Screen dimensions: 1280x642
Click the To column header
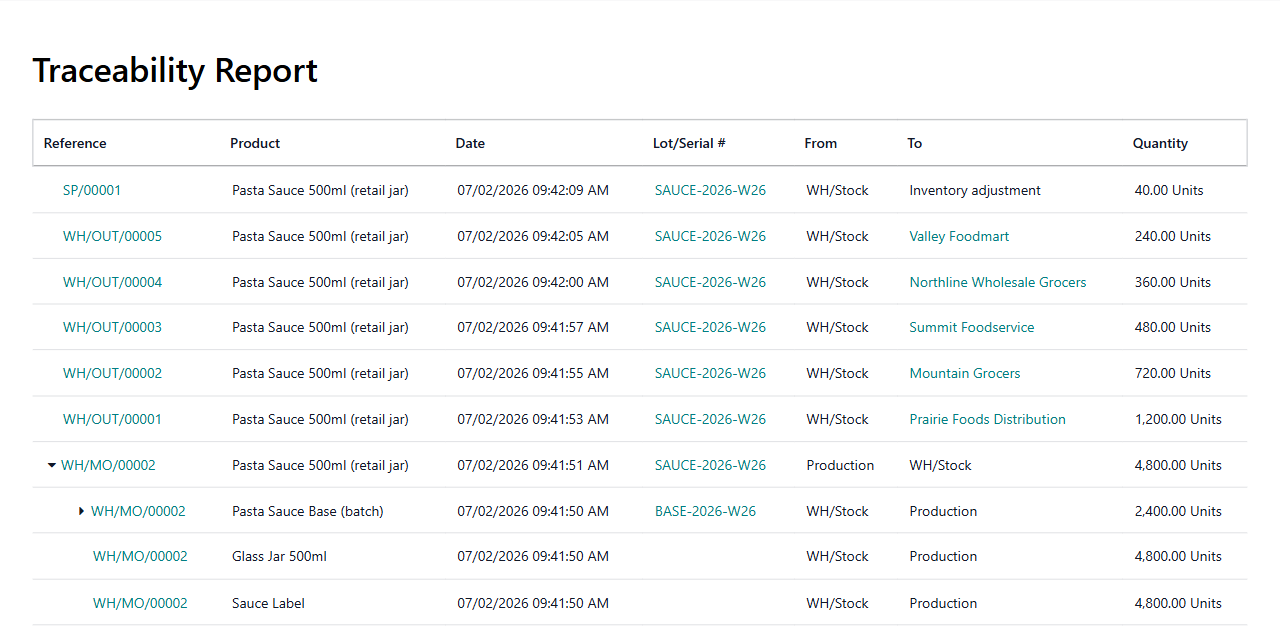914,143
